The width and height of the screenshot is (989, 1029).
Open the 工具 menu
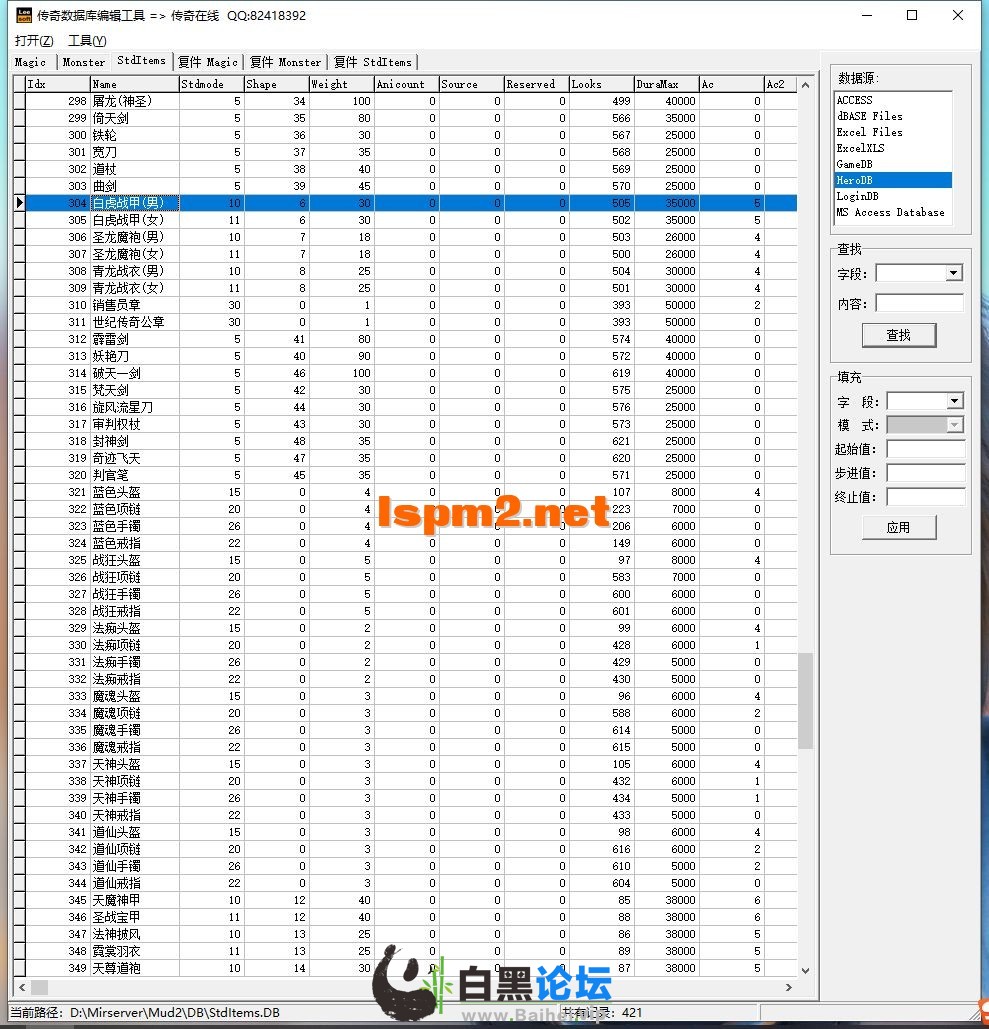tap(87, 40)
